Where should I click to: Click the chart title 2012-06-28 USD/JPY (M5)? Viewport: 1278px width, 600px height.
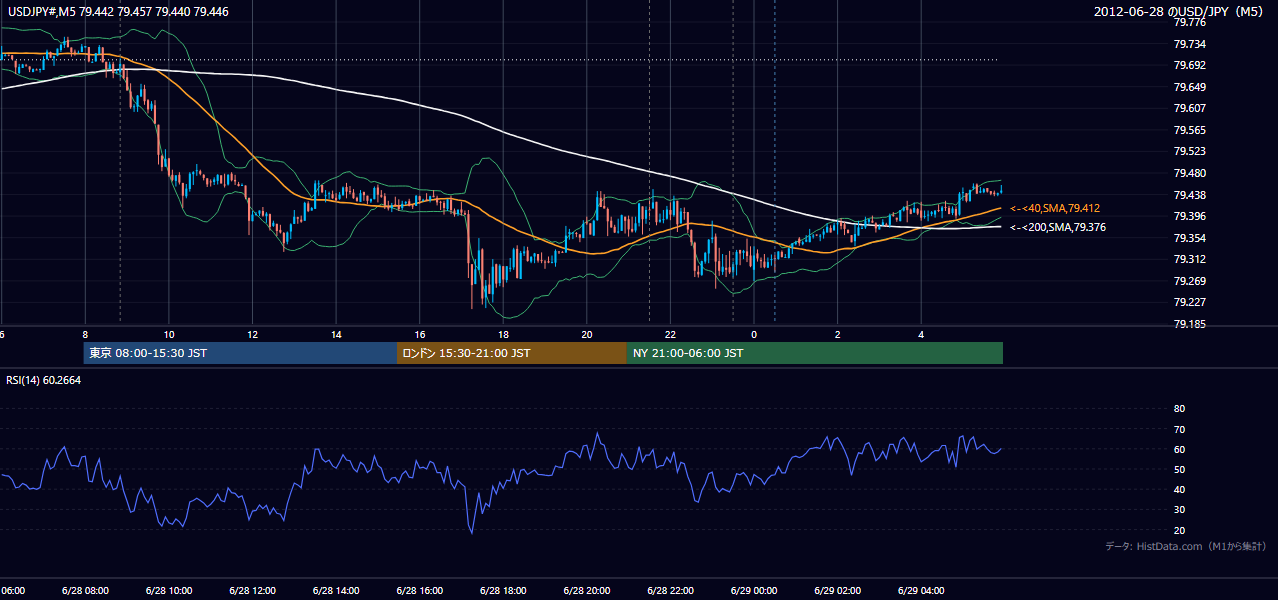pos(1179,12)
